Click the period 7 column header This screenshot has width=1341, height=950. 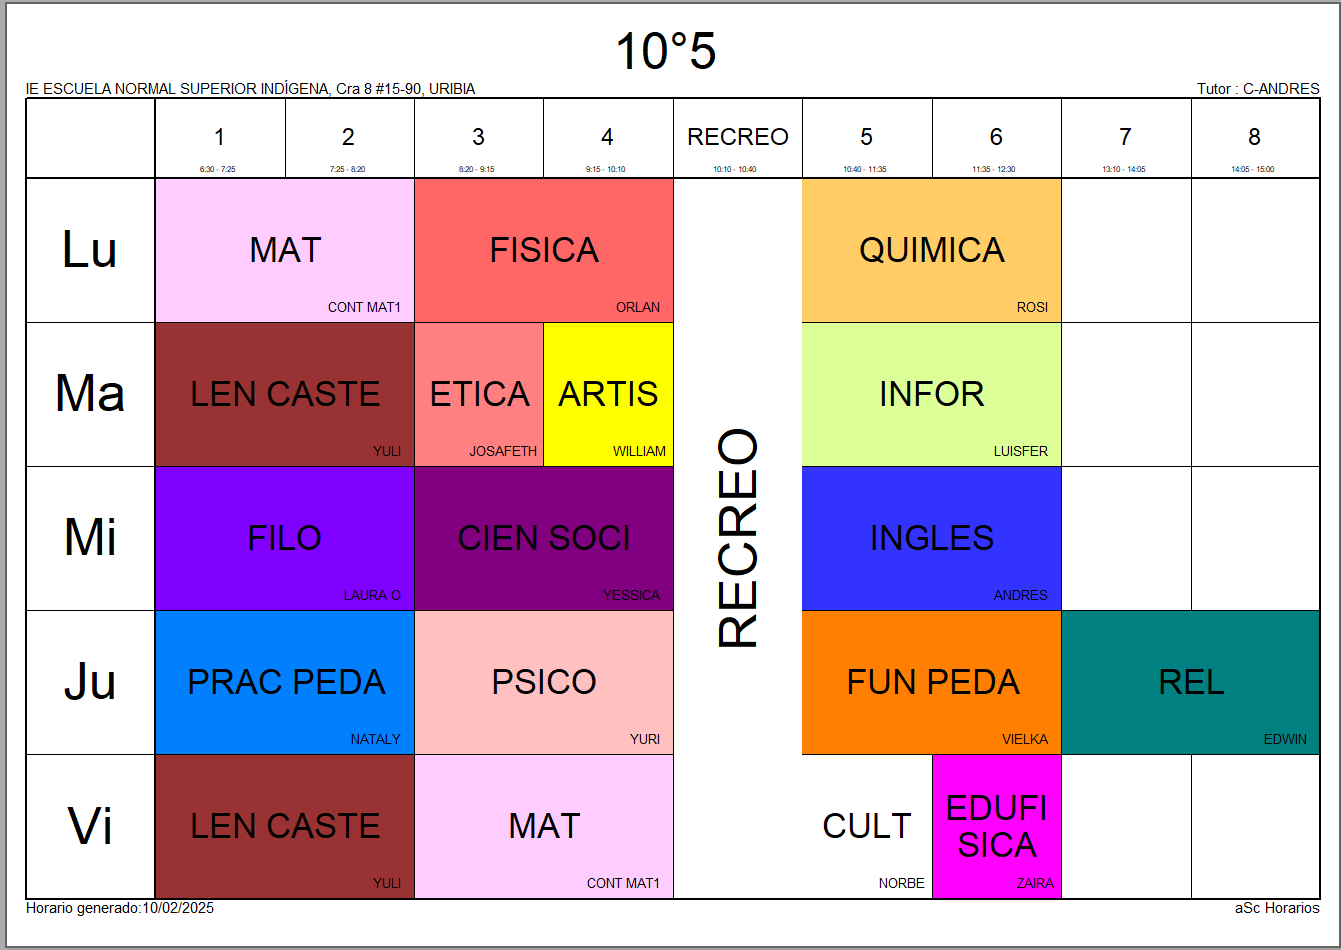point(1125,138)
